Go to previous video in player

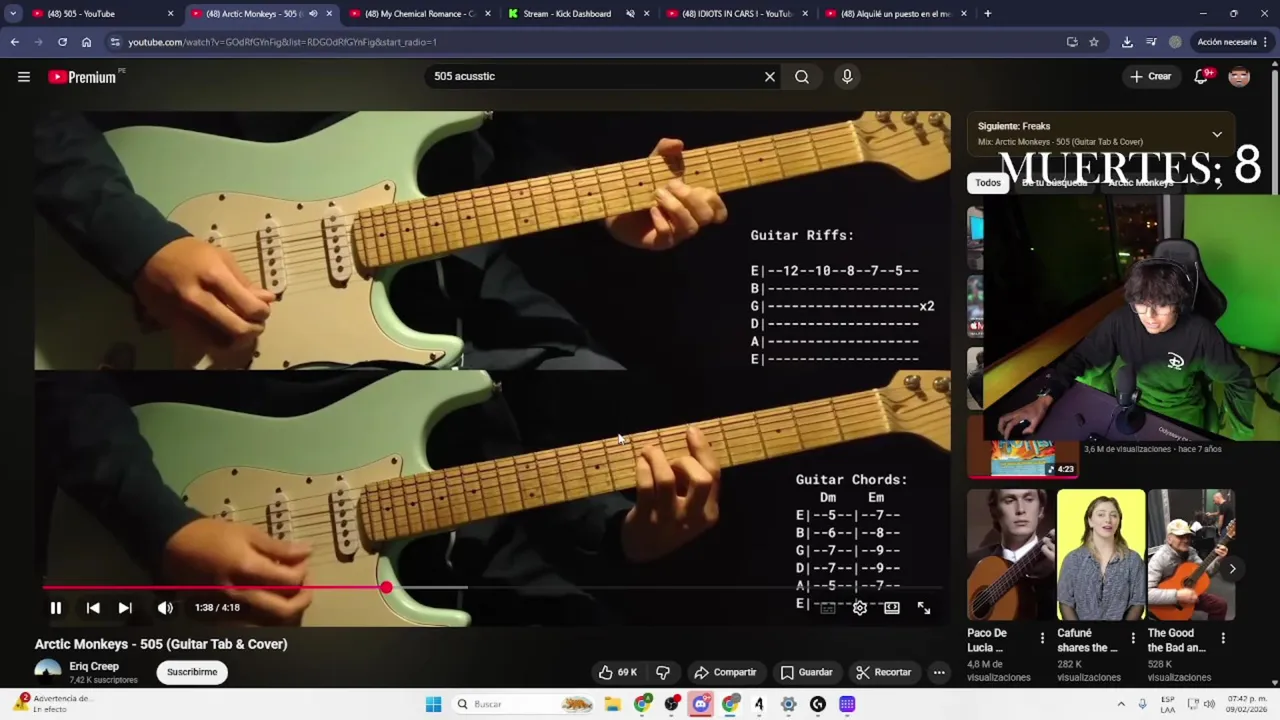click(x=93, y=607)
